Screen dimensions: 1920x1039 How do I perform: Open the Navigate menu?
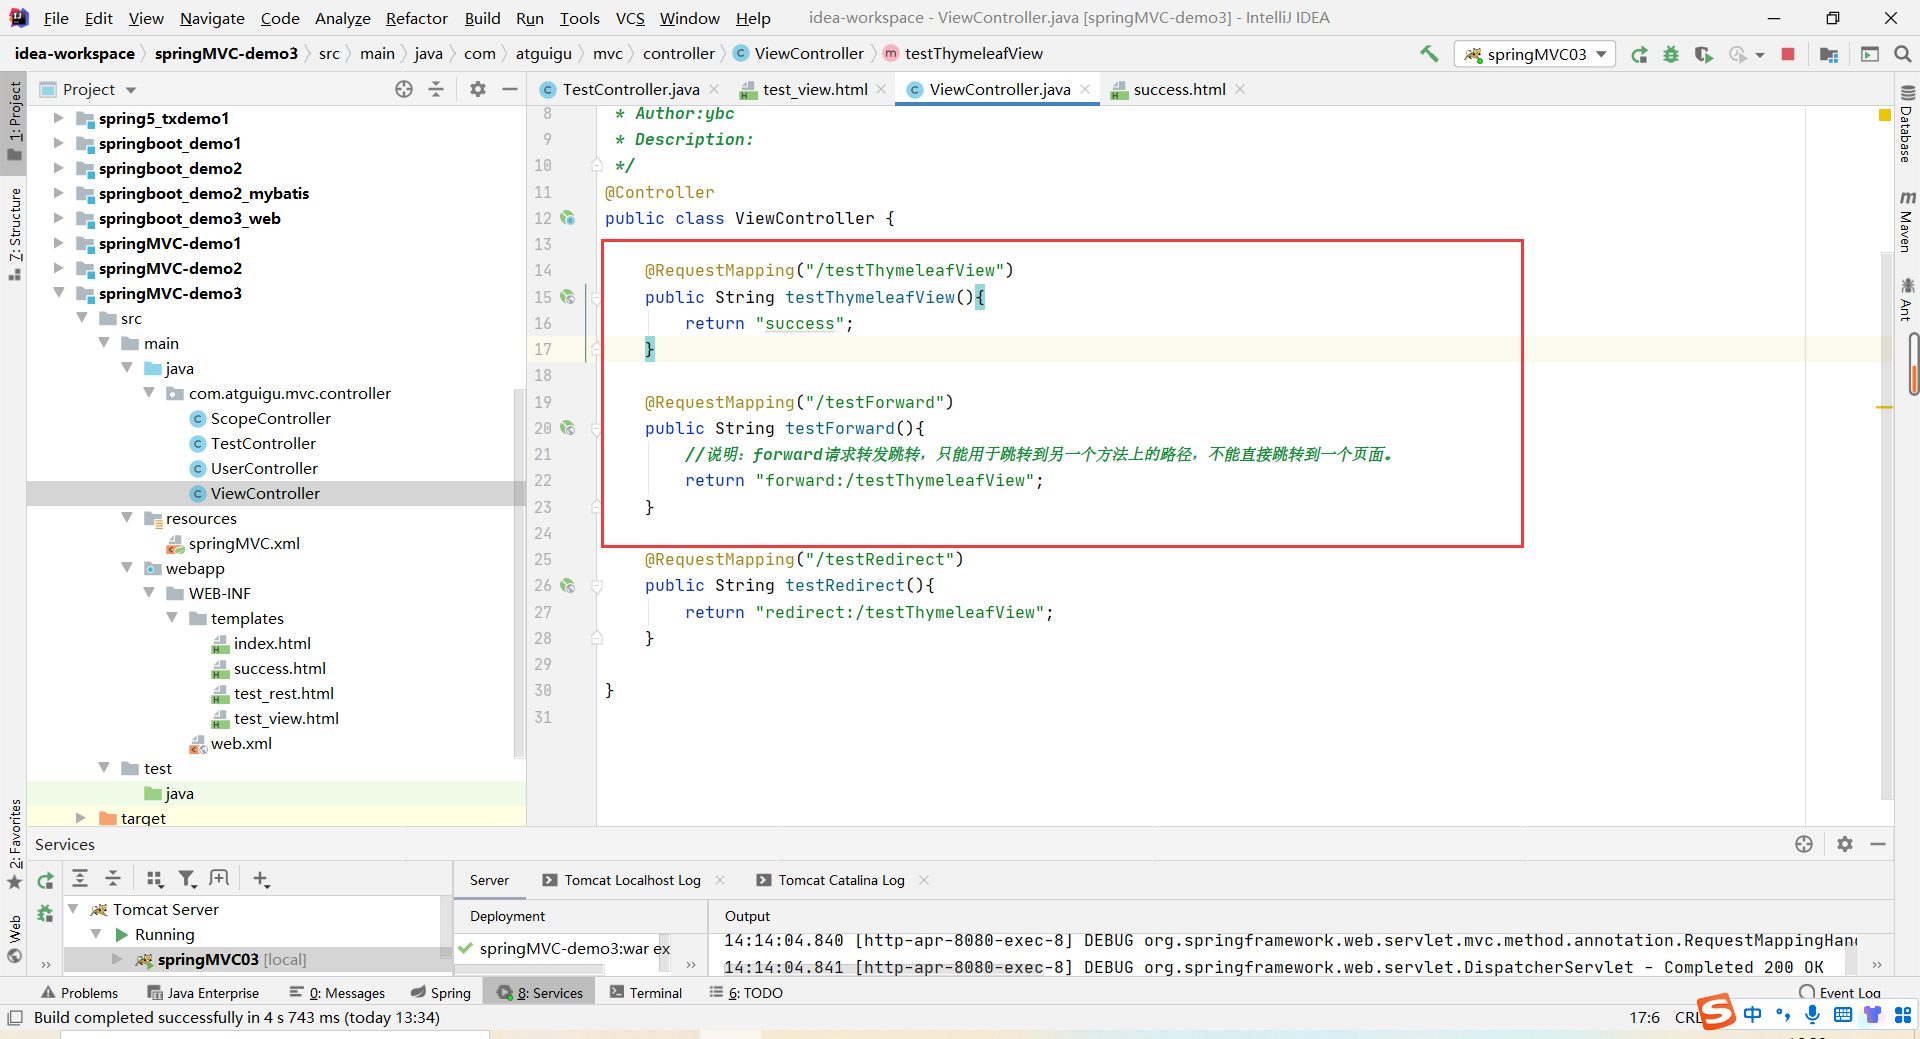pos(212,18)
